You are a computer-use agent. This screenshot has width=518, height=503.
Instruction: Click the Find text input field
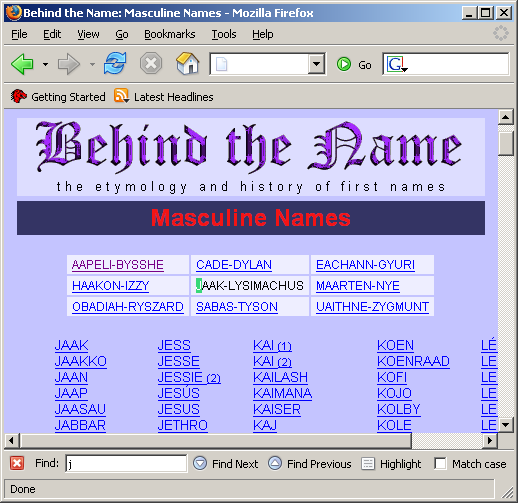point(126,464)
